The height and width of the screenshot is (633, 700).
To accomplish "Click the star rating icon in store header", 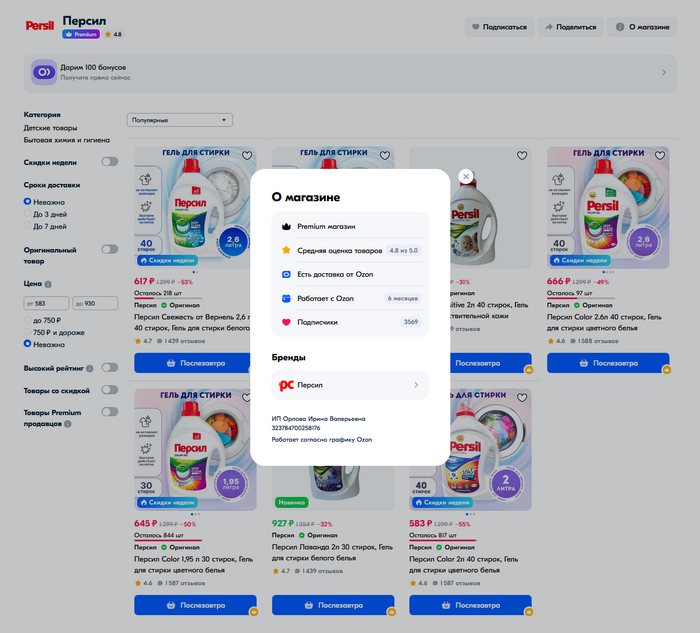I will pos(108,34).
